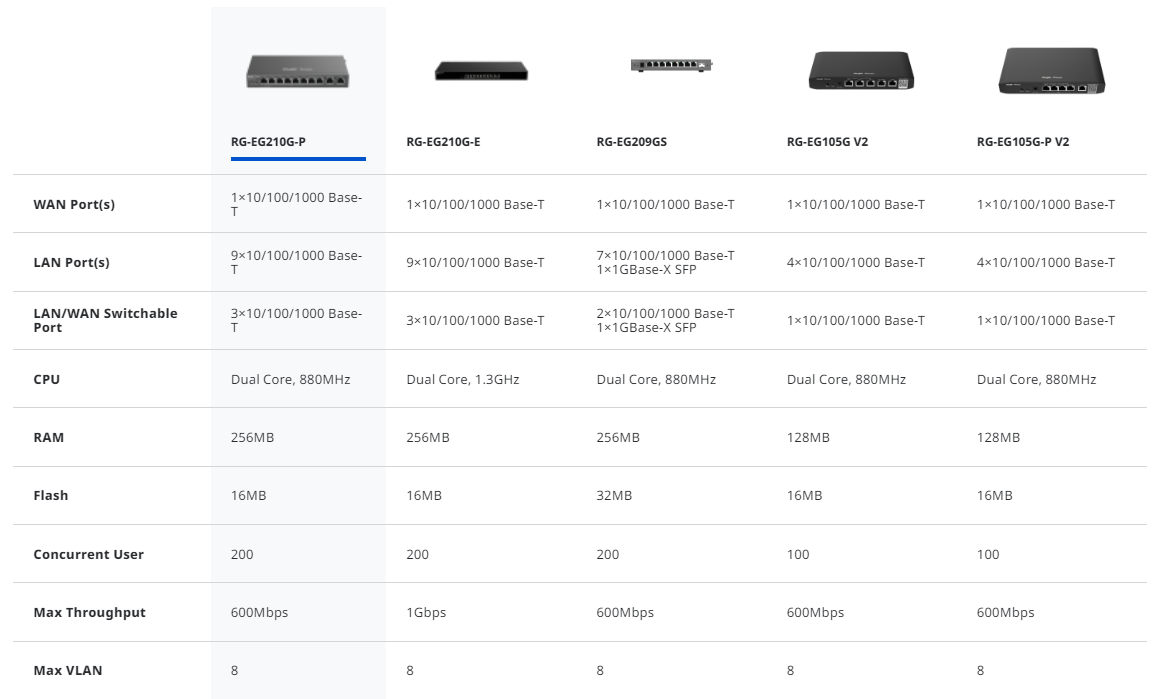Click the Flash row label

pos(51,496)
